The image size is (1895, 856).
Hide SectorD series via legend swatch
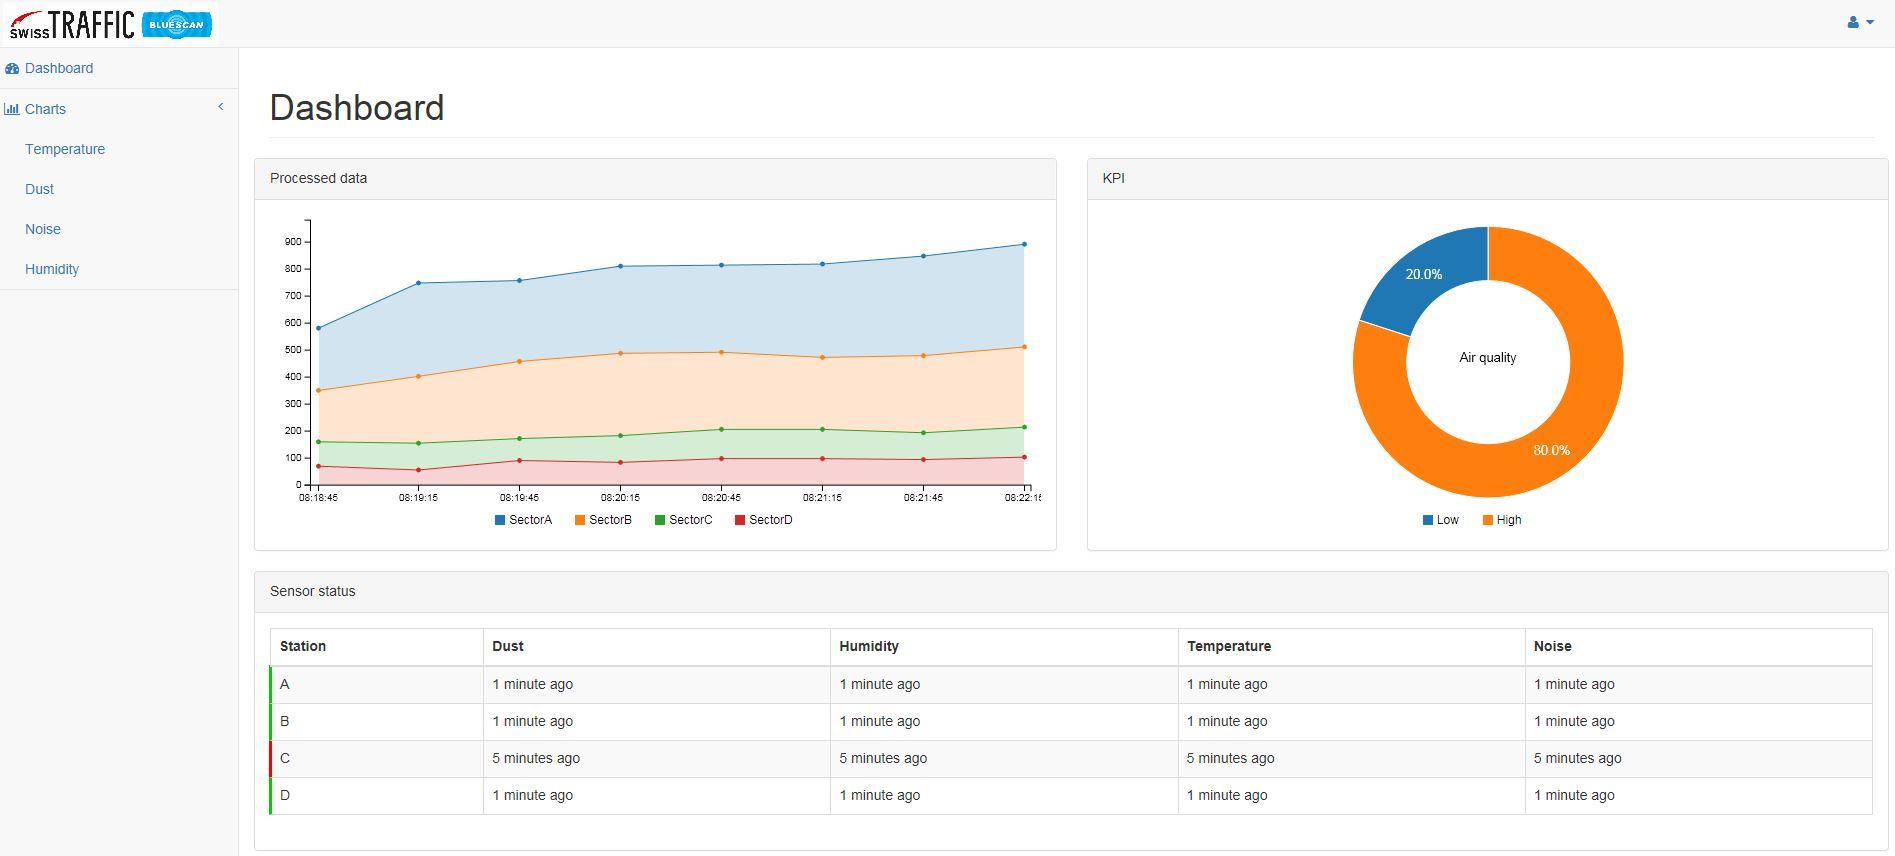(740, 520)
